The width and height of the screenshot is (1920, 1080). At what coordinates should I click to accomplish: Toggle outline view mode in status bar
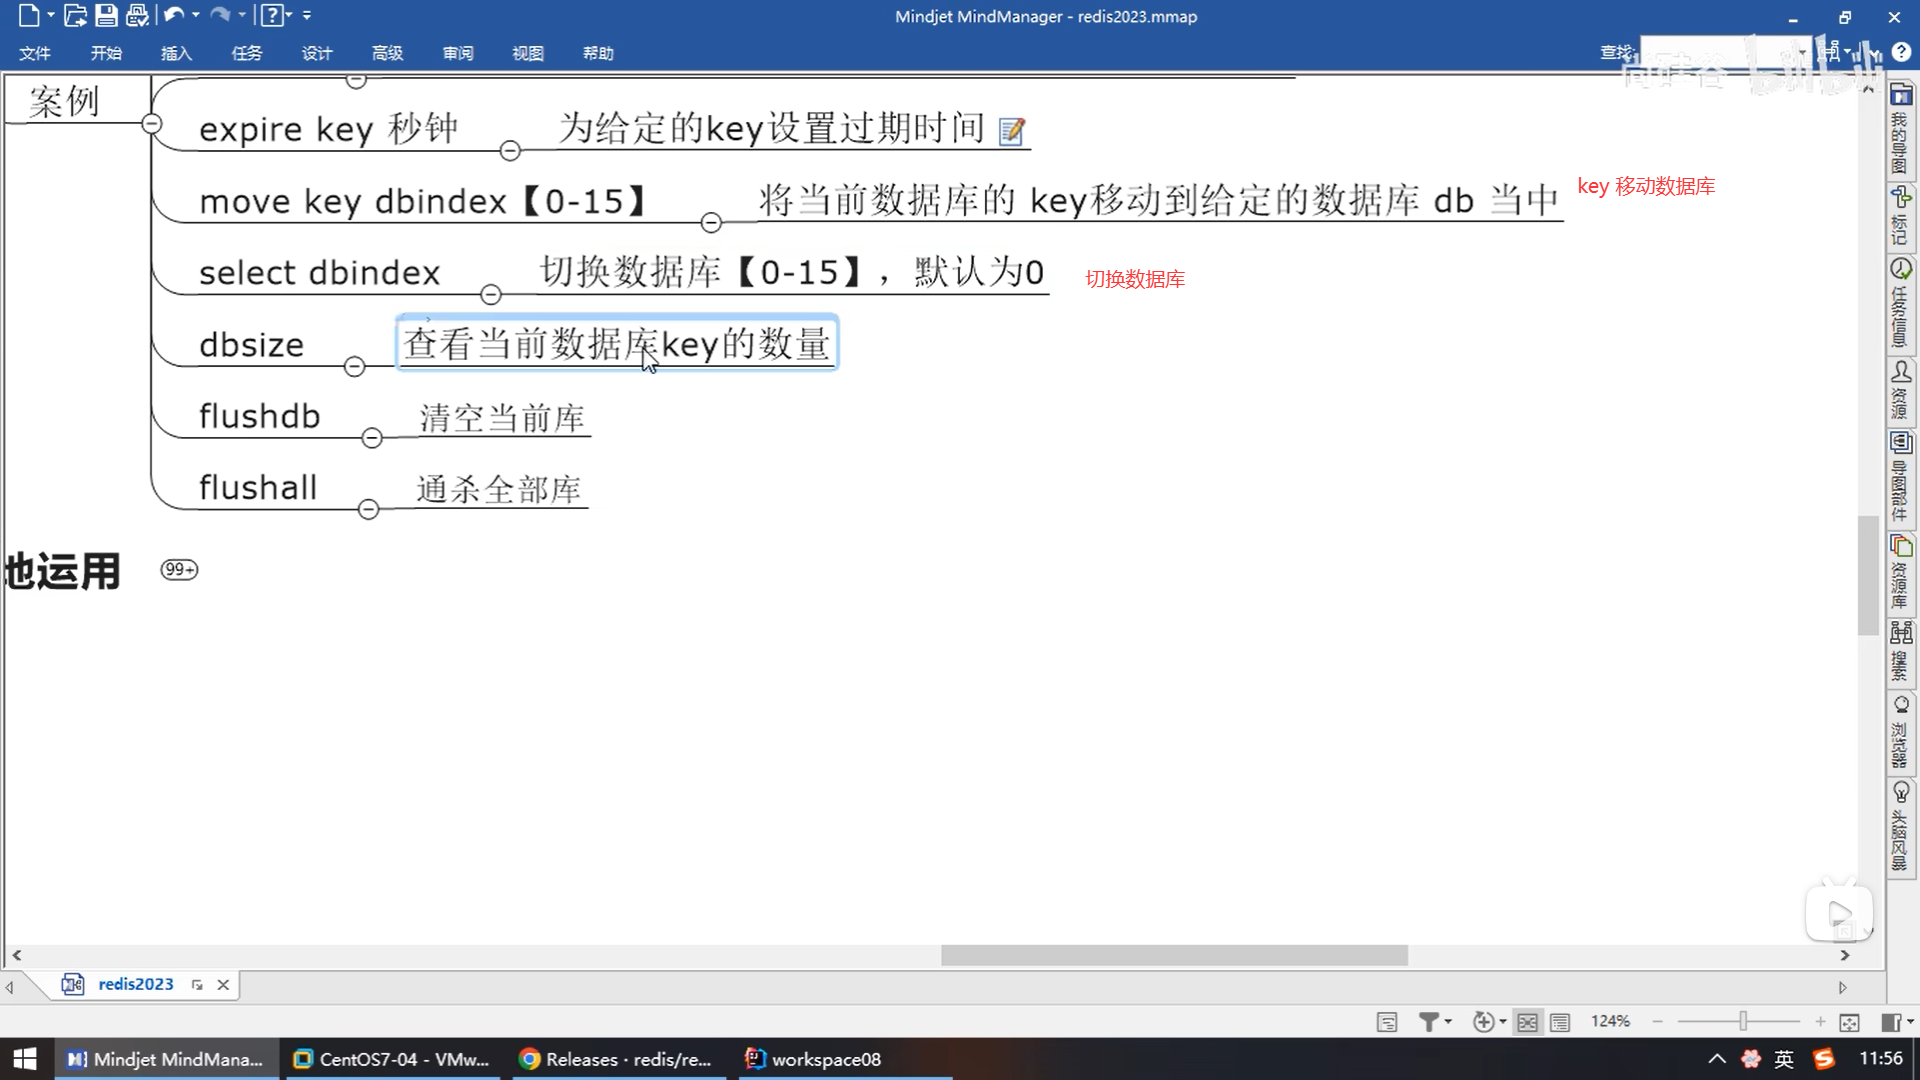click(x=1560, y=1022)
